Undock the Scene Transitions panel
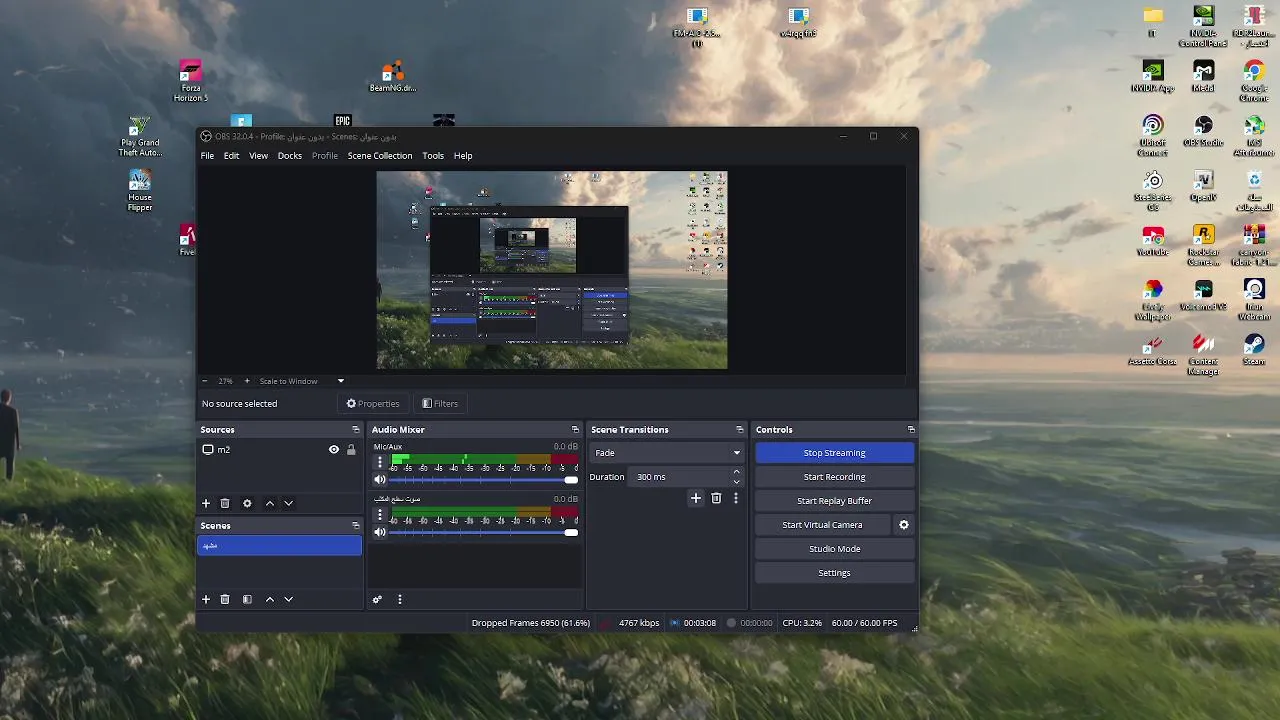The height and width of the screenshot is (720, 1280). 740,429
